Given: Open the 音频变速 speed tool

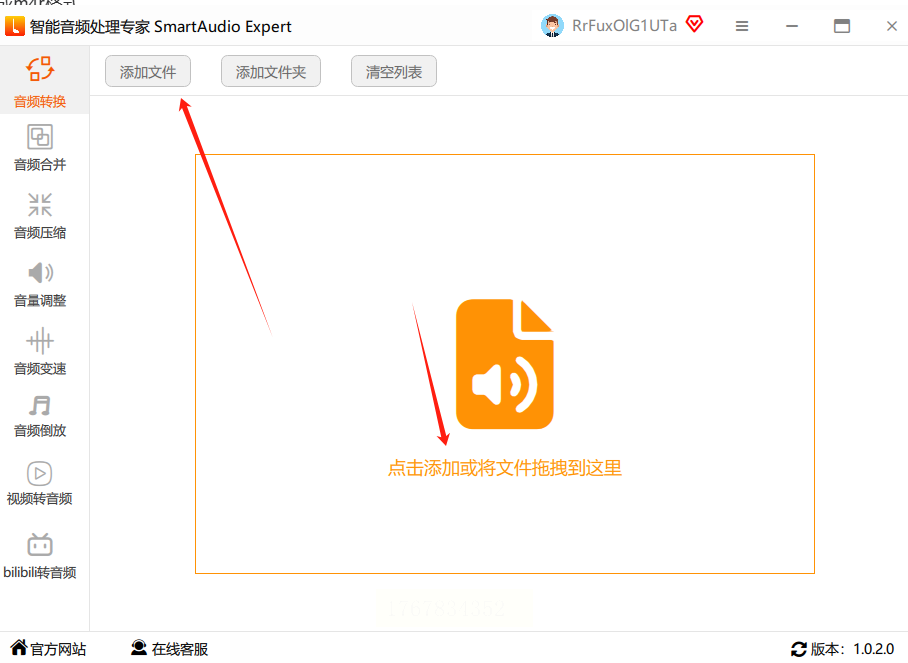Looking at the screenshot, I should [40, 352].
